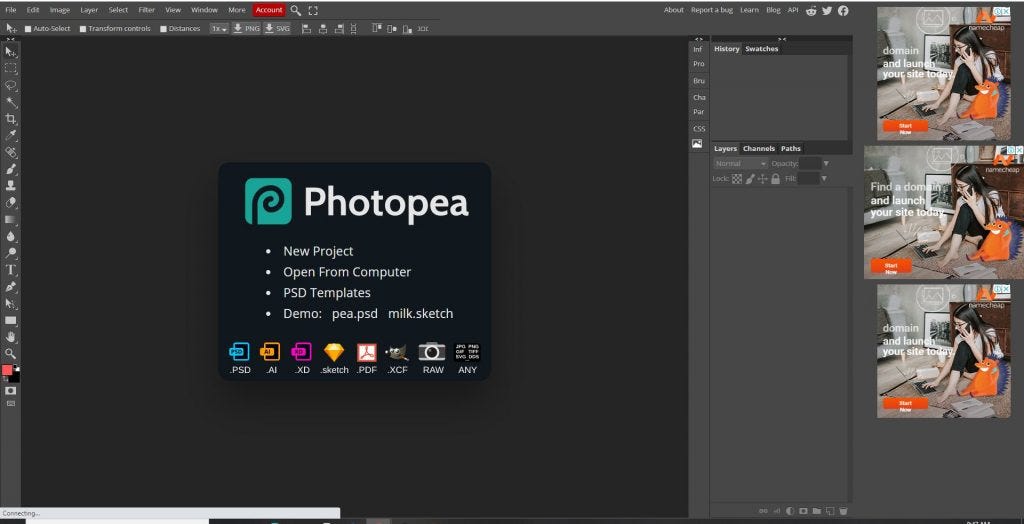
Task: Enable the Transform controls checkbox
Action: [83, 29]
